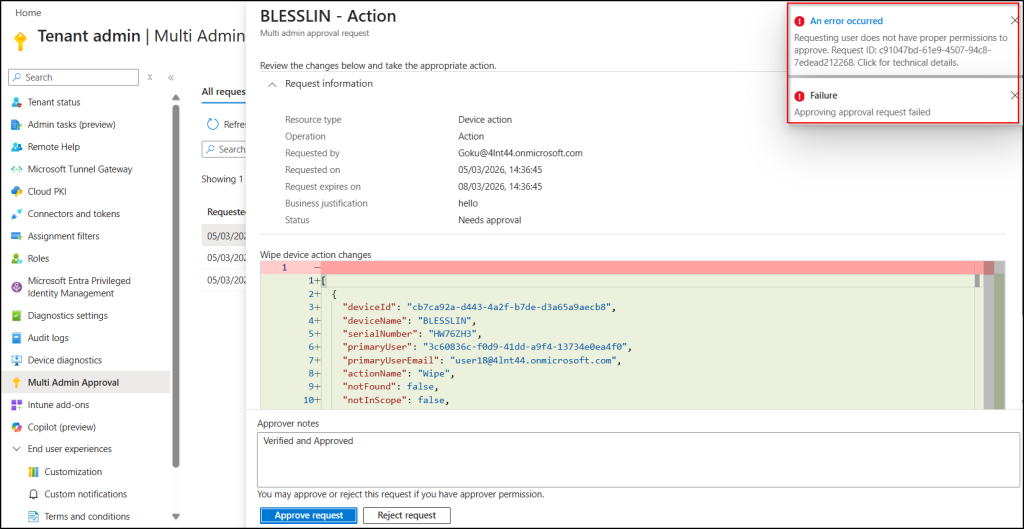Click the 'Needs approval' status value
The image size is (1024, 529).
(490, 220)
